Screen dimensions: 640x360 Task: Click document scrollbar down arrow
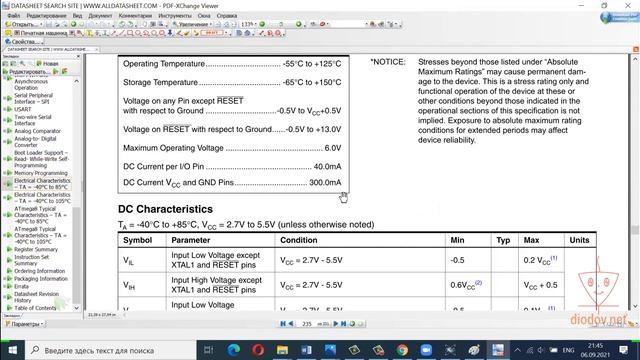tap(635, 307)
